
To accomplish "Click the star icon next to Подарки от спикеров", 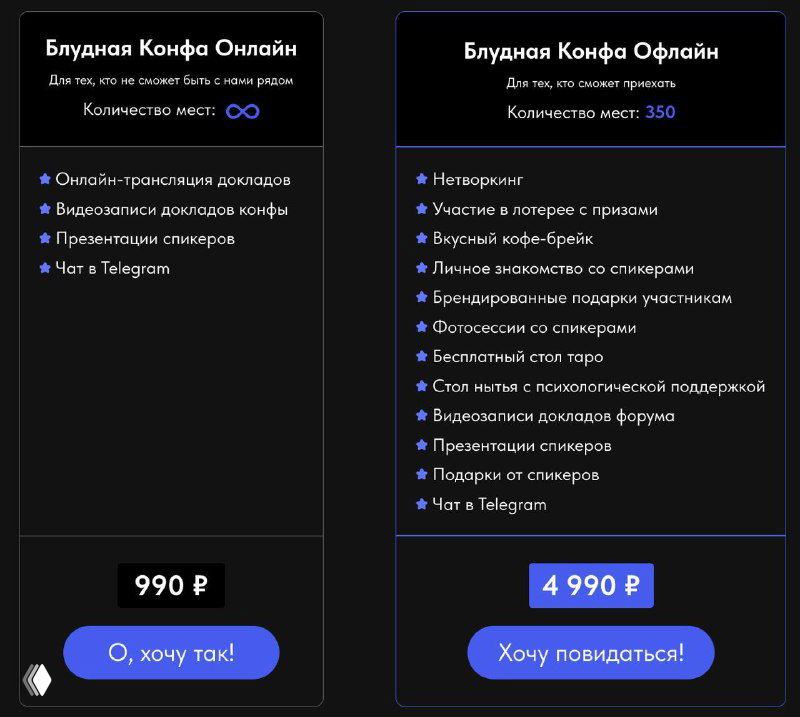I will (x=420, y=475).
